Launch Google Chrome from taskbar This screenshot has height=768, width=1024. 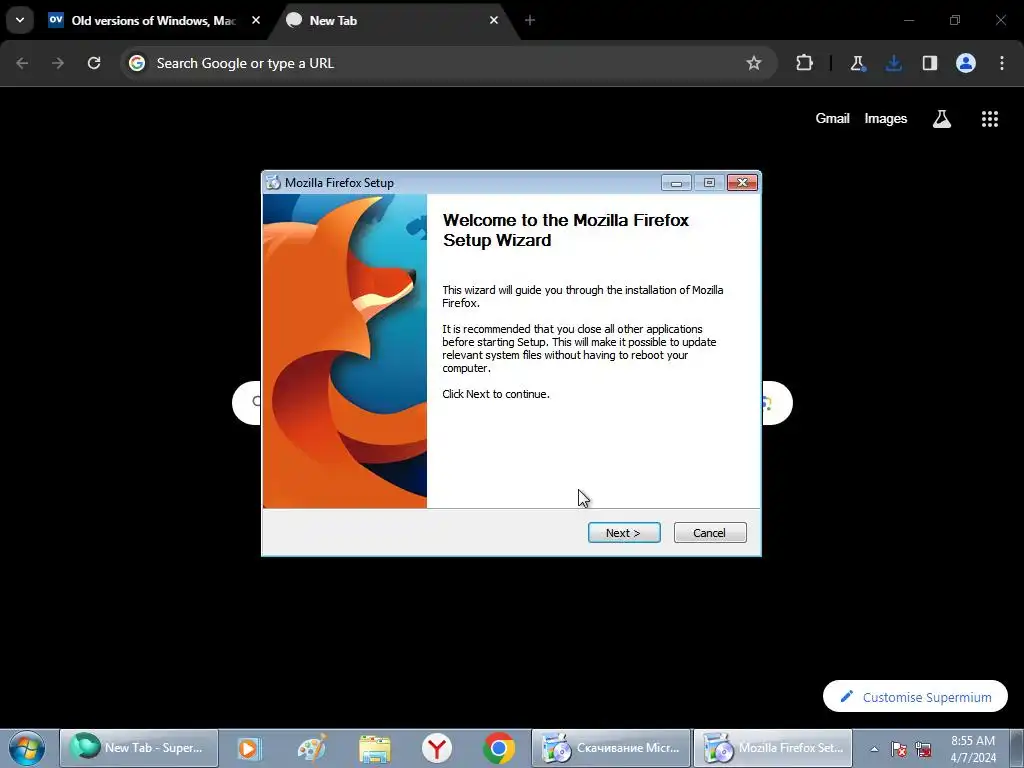pyautogui.click(x=499, y=748)
